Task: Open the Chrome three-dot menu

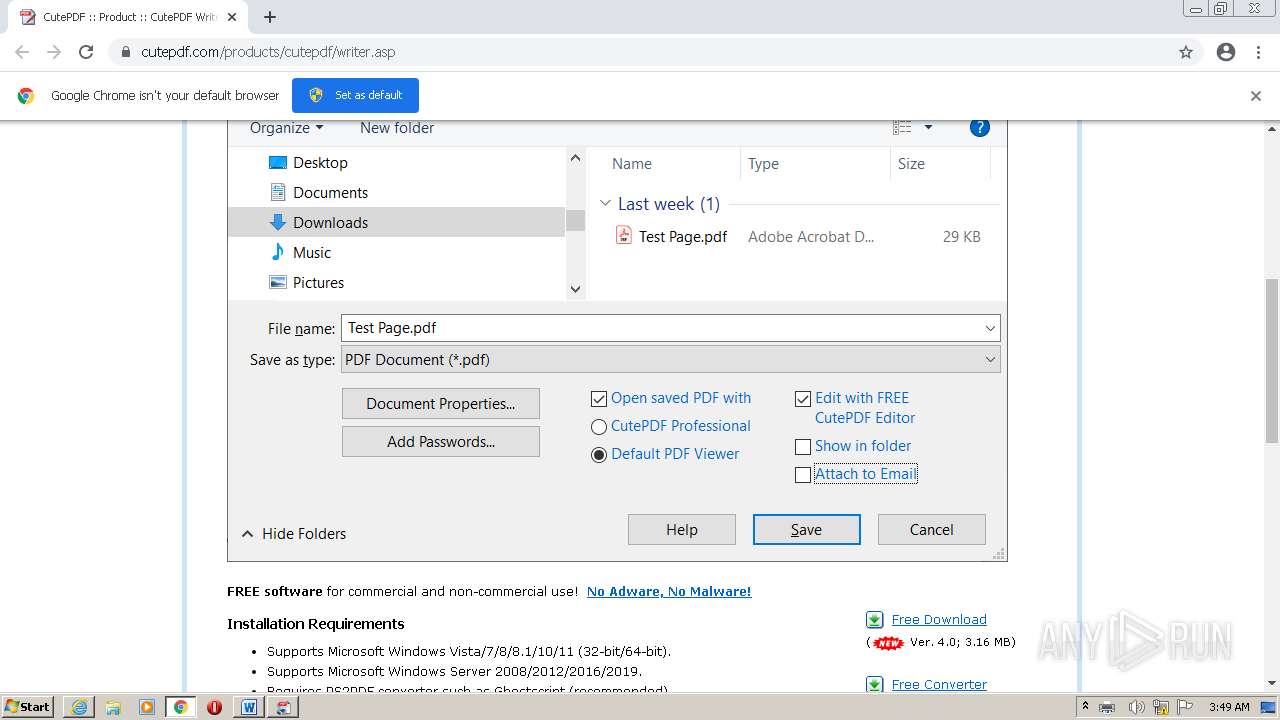Action: click(x=1258, y=52)
